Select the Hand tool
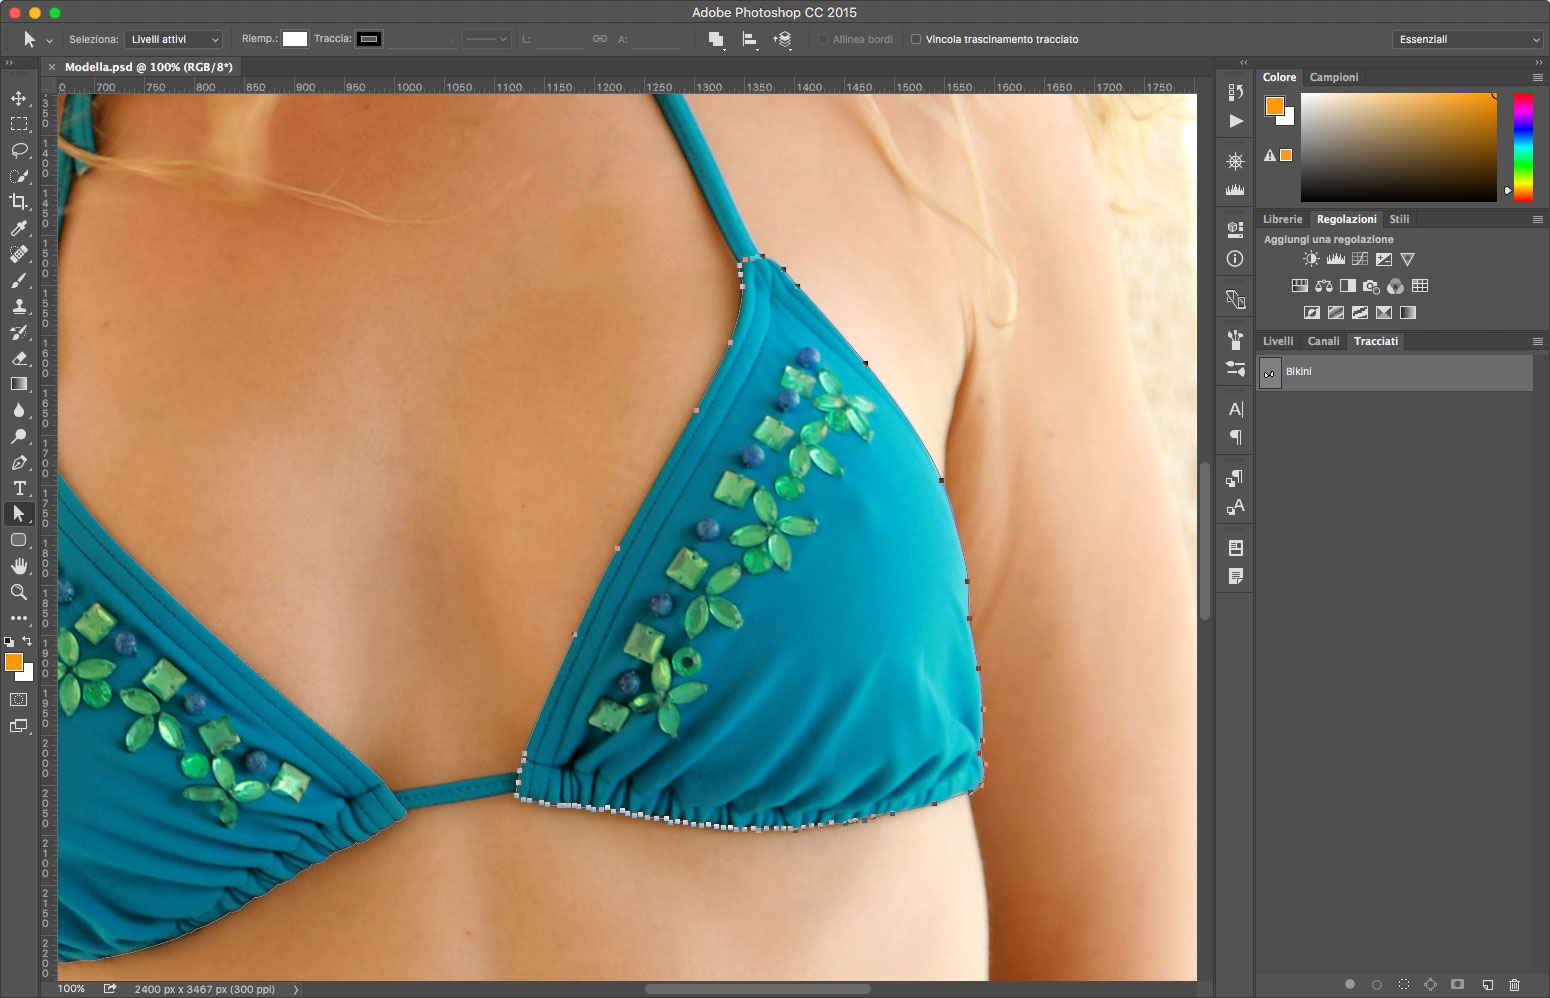 [x=19, y=566]
